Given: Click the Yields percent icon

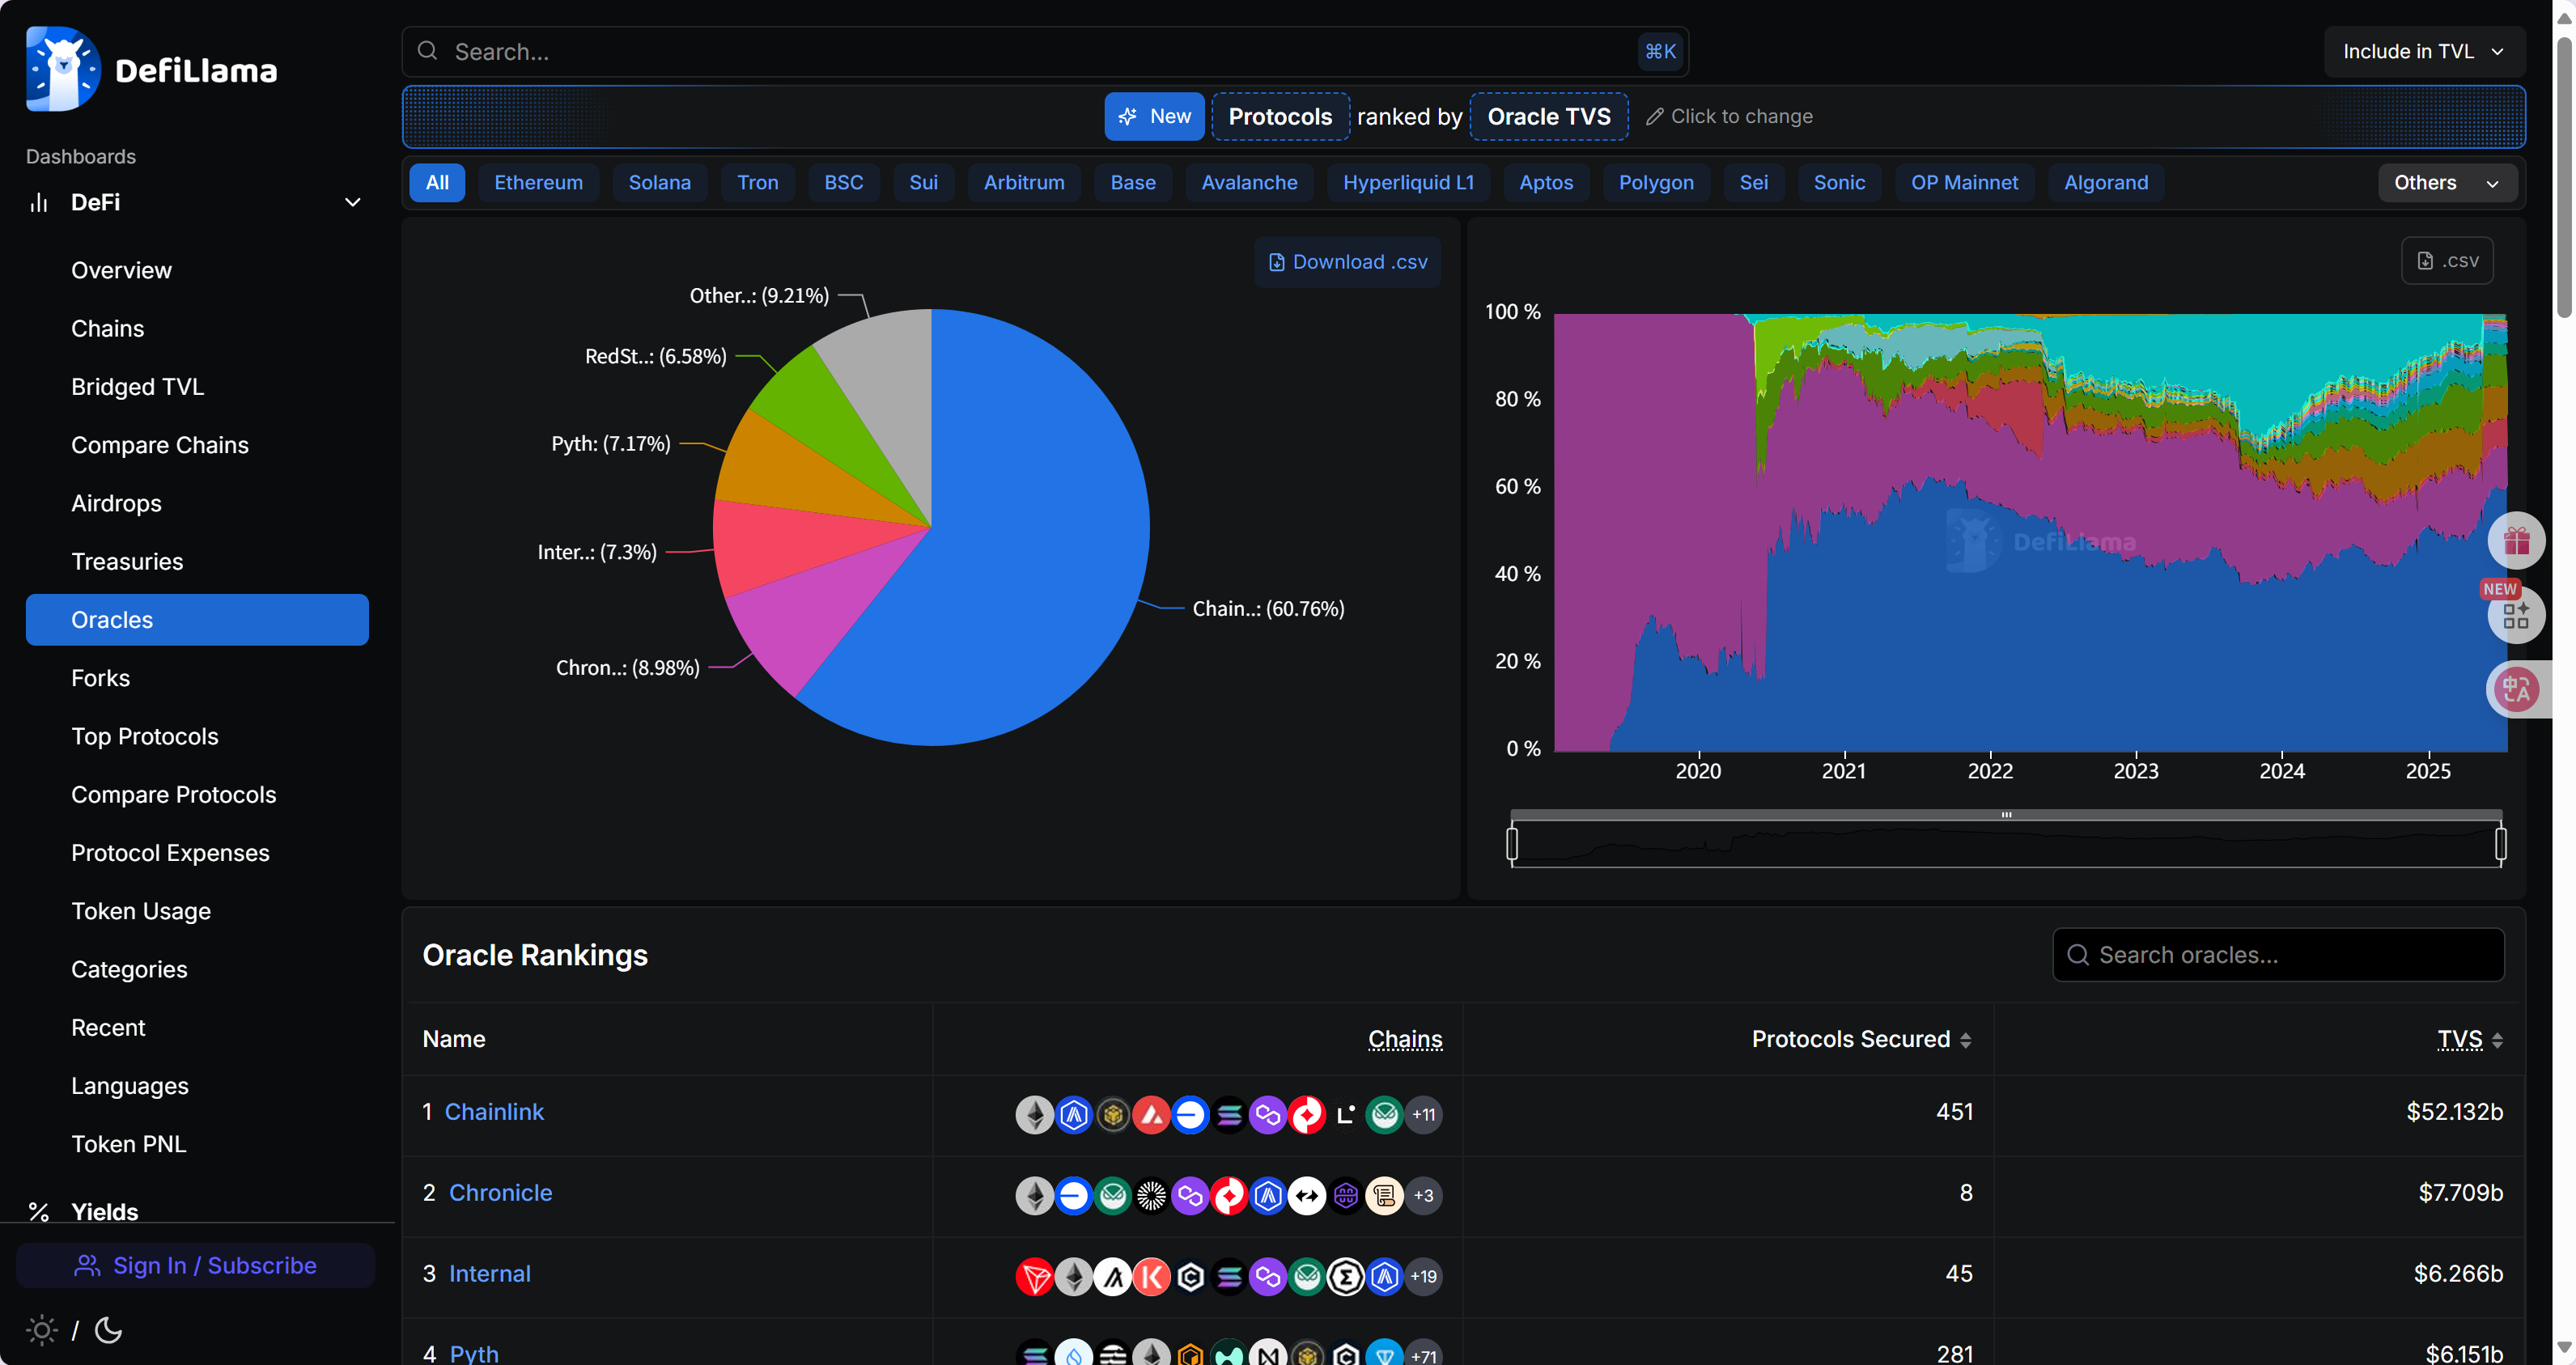Looking at the screenshot, I should click(x=39, y=1211).
